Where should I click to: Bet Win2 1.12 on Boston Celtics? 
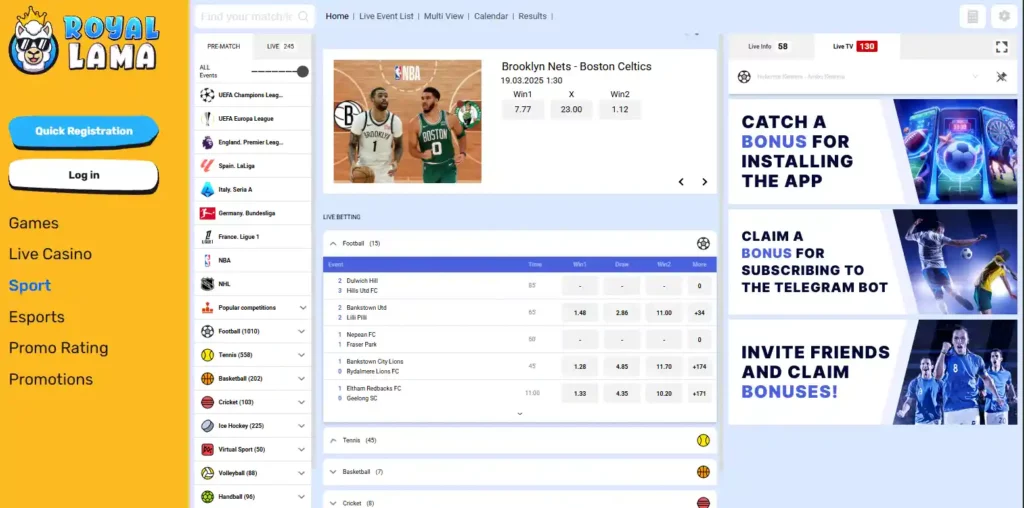point(620,109)
